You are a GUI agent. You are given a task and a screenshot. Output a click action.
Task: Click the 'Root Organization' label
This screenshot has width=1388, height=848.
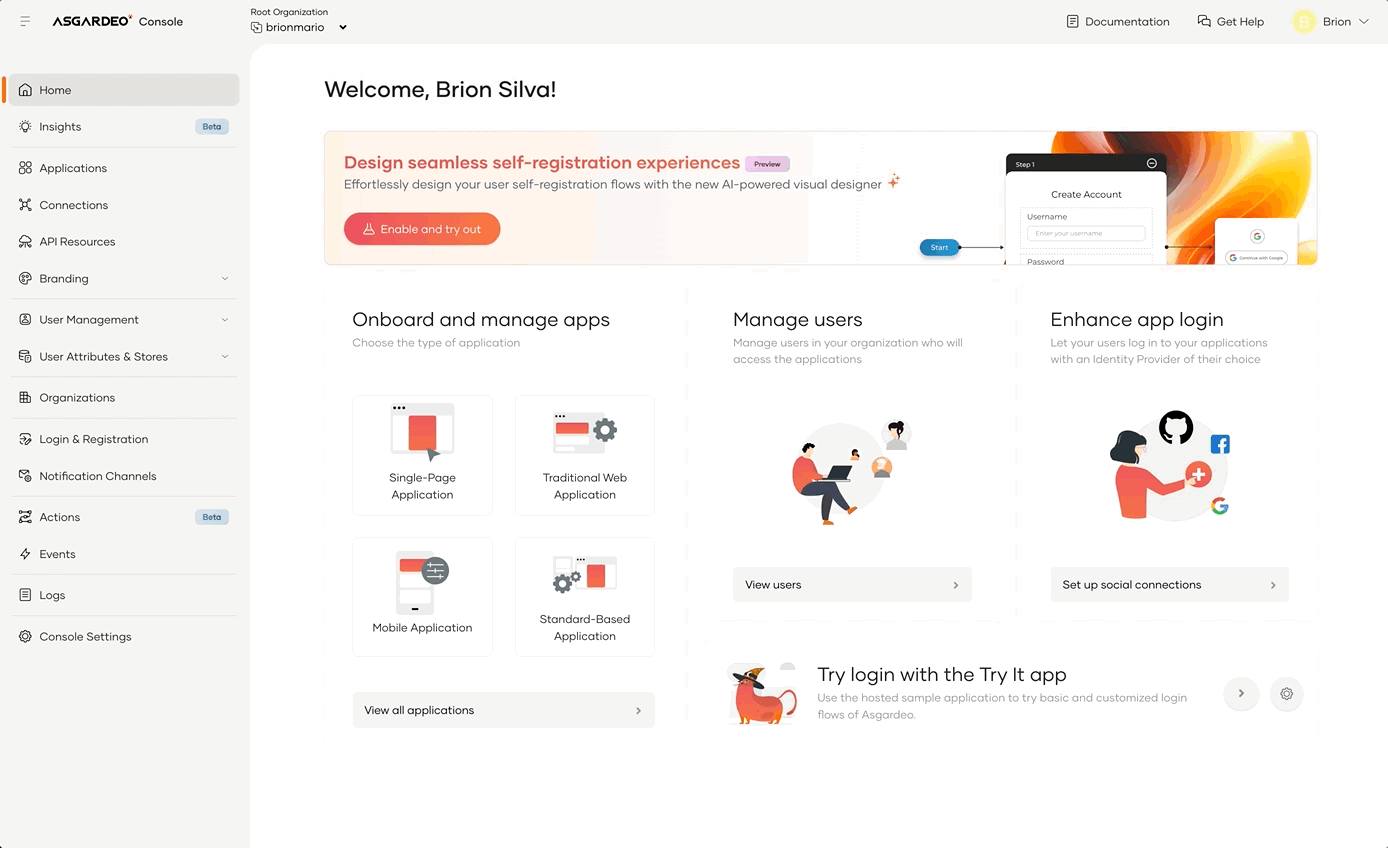[x=289, y=12]
